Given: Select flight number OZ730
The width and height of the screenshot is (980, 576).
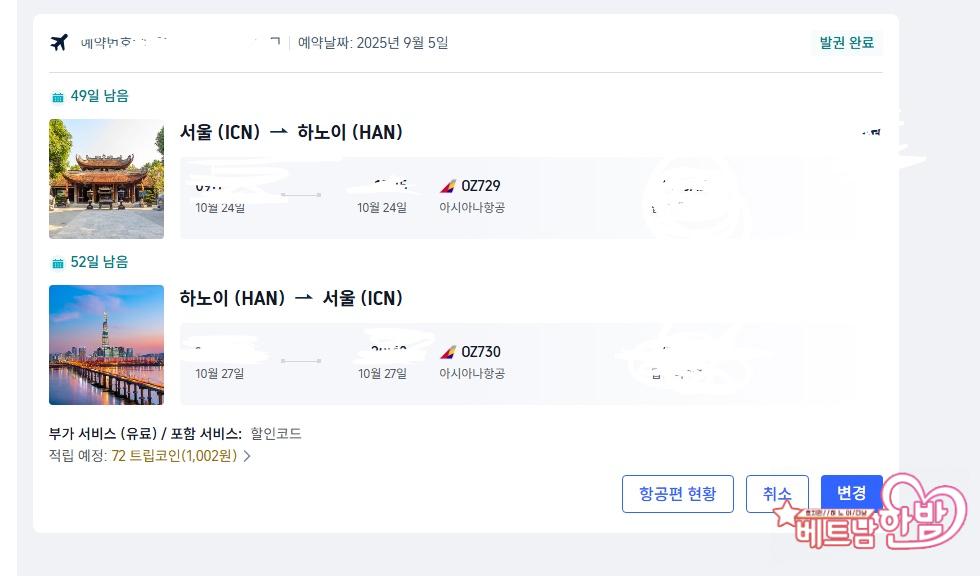Looking at the screenshot, I should (481, 352).
